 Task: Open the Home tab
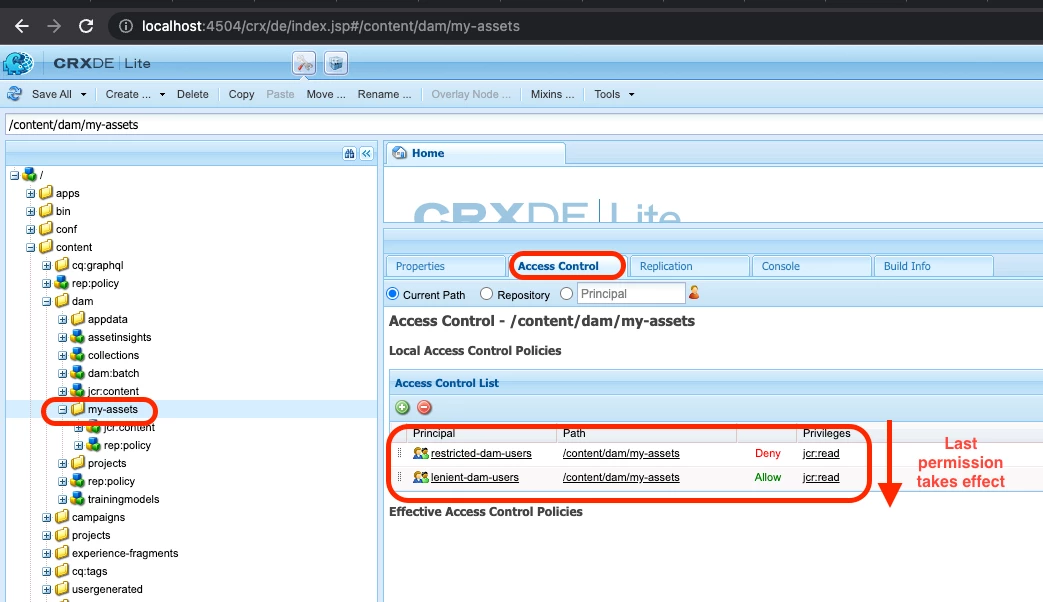pos(475,153)
